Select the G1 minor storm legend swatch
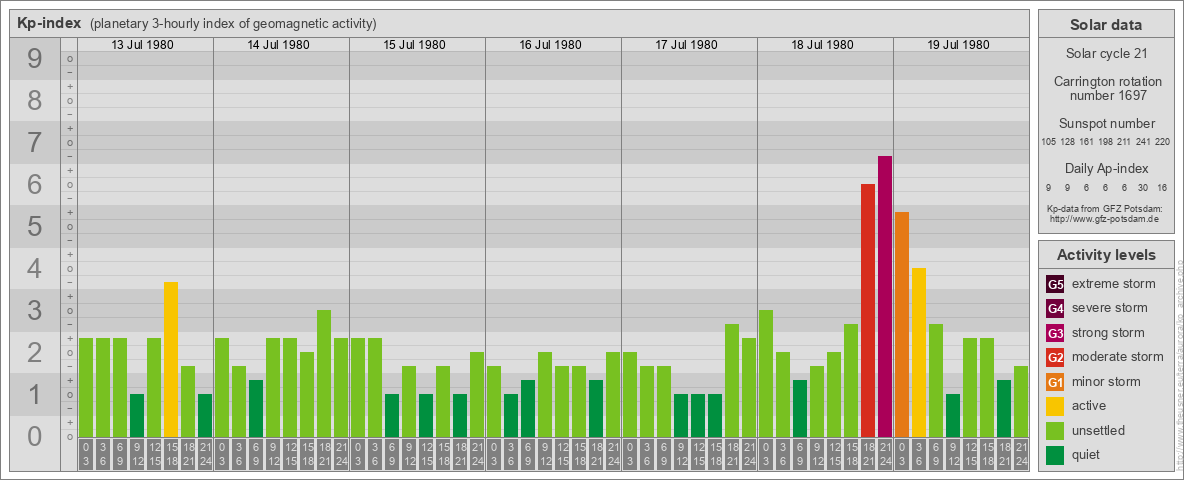The image size is (1184, 480). 1055,382
